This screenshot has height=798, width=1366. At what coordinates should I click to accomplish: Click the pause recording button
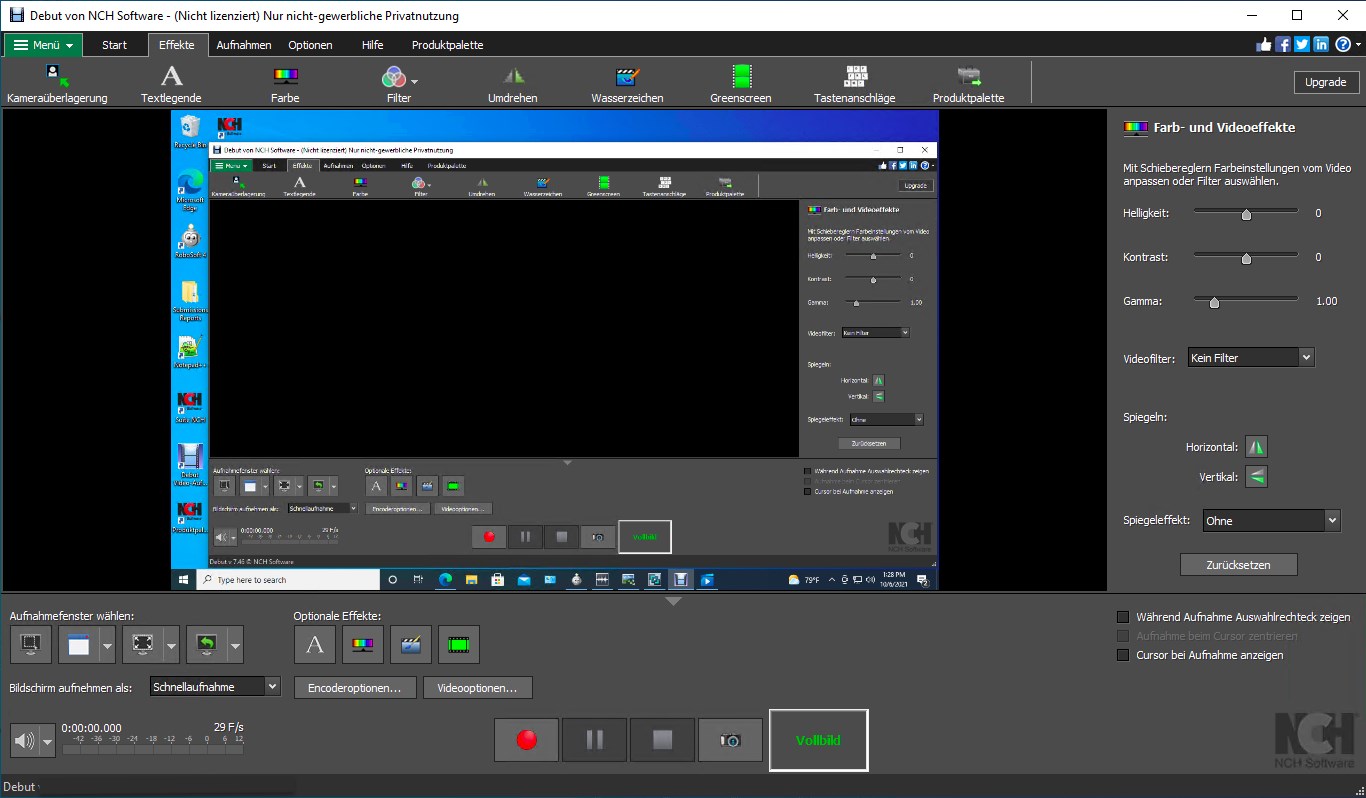pos(594,740)
